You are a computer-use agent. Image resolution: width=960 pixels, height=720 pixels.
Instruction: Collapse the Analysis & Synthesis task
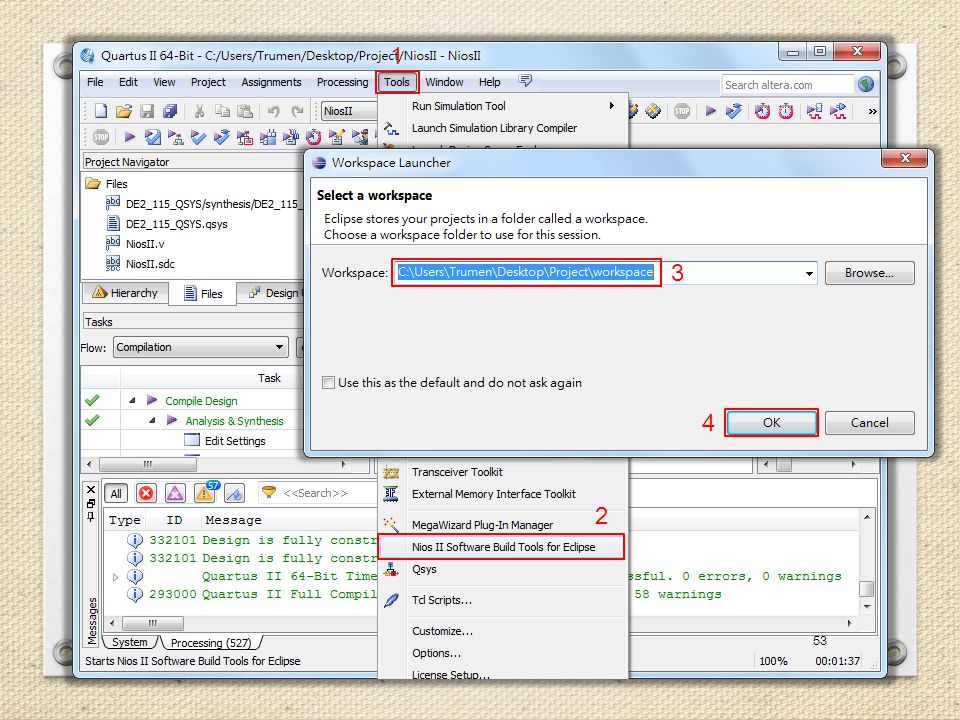click(x=152, y=421)
